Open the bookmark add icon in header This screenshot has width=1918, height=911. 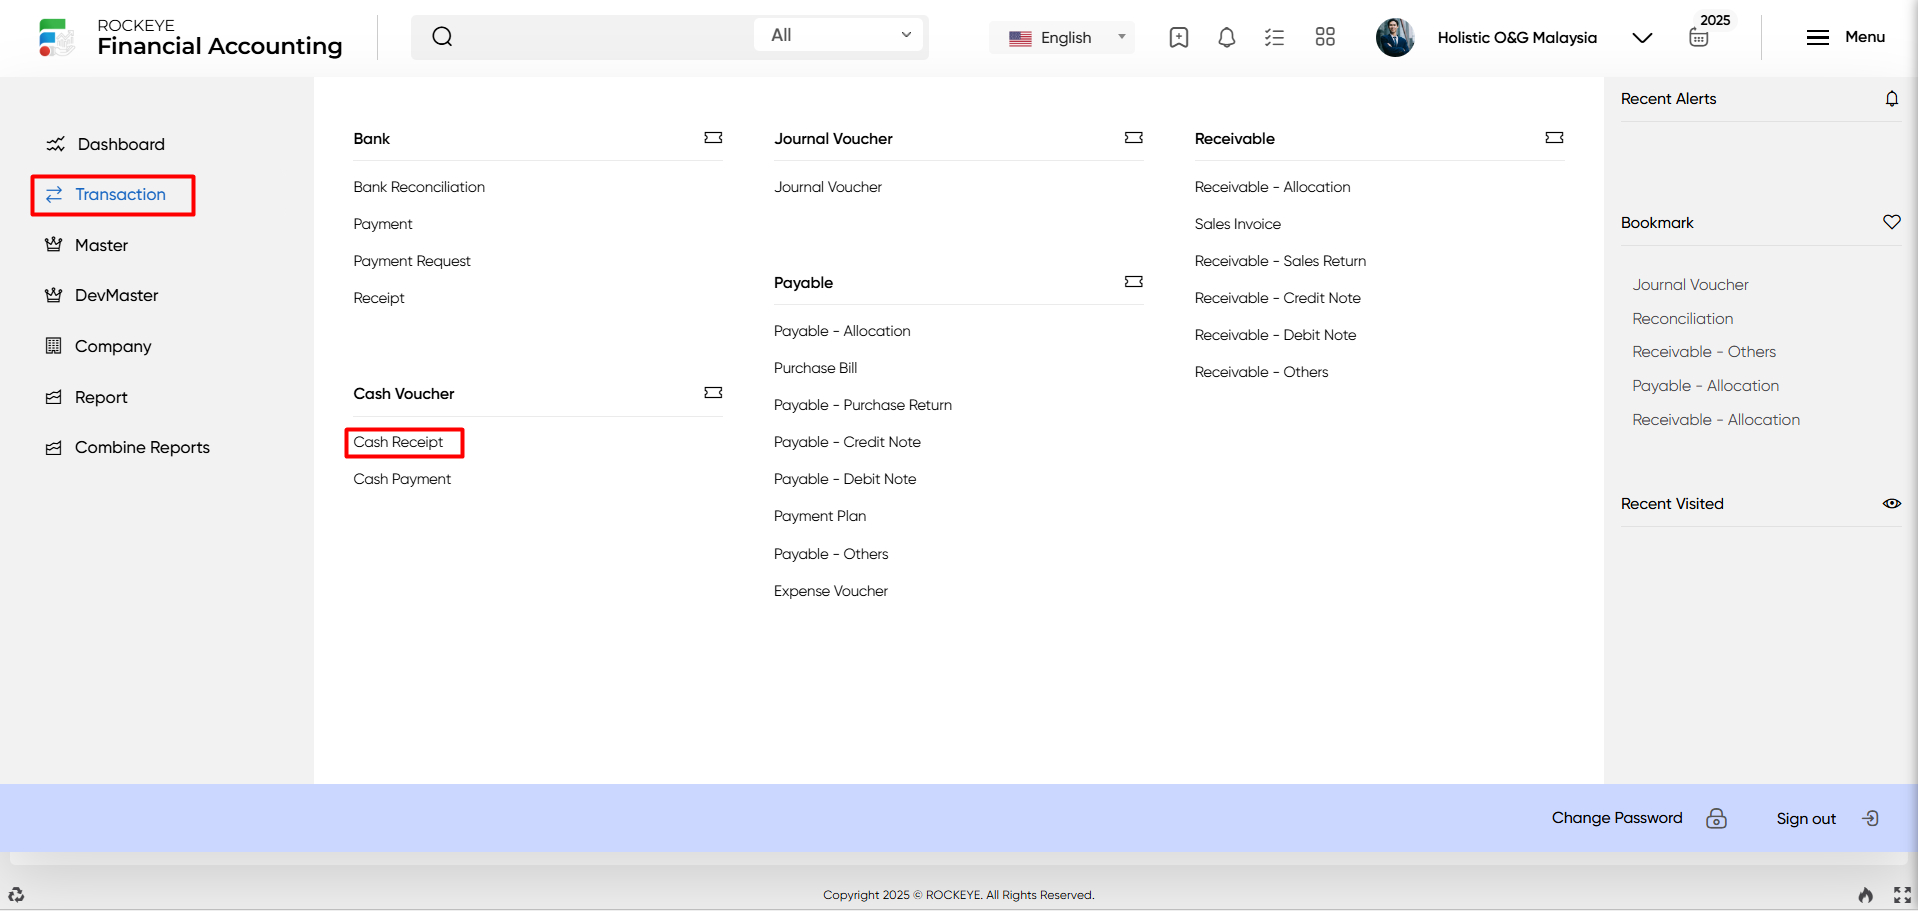click(1179, 37)
